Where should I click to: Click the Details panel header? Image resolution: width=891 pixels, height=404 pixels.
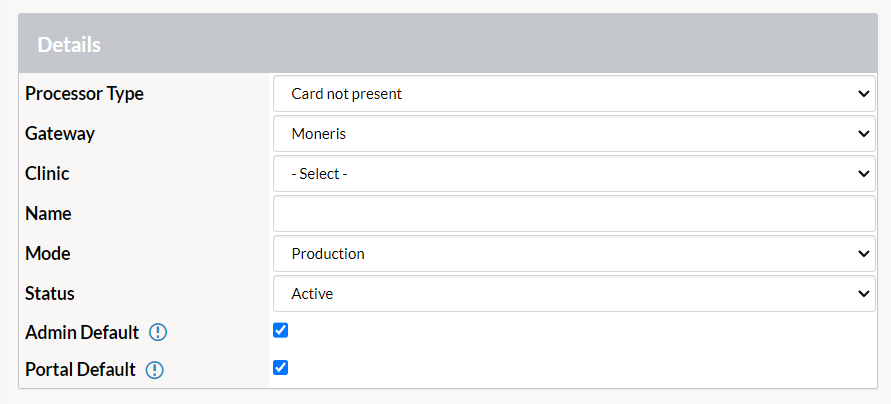(448, 43)
